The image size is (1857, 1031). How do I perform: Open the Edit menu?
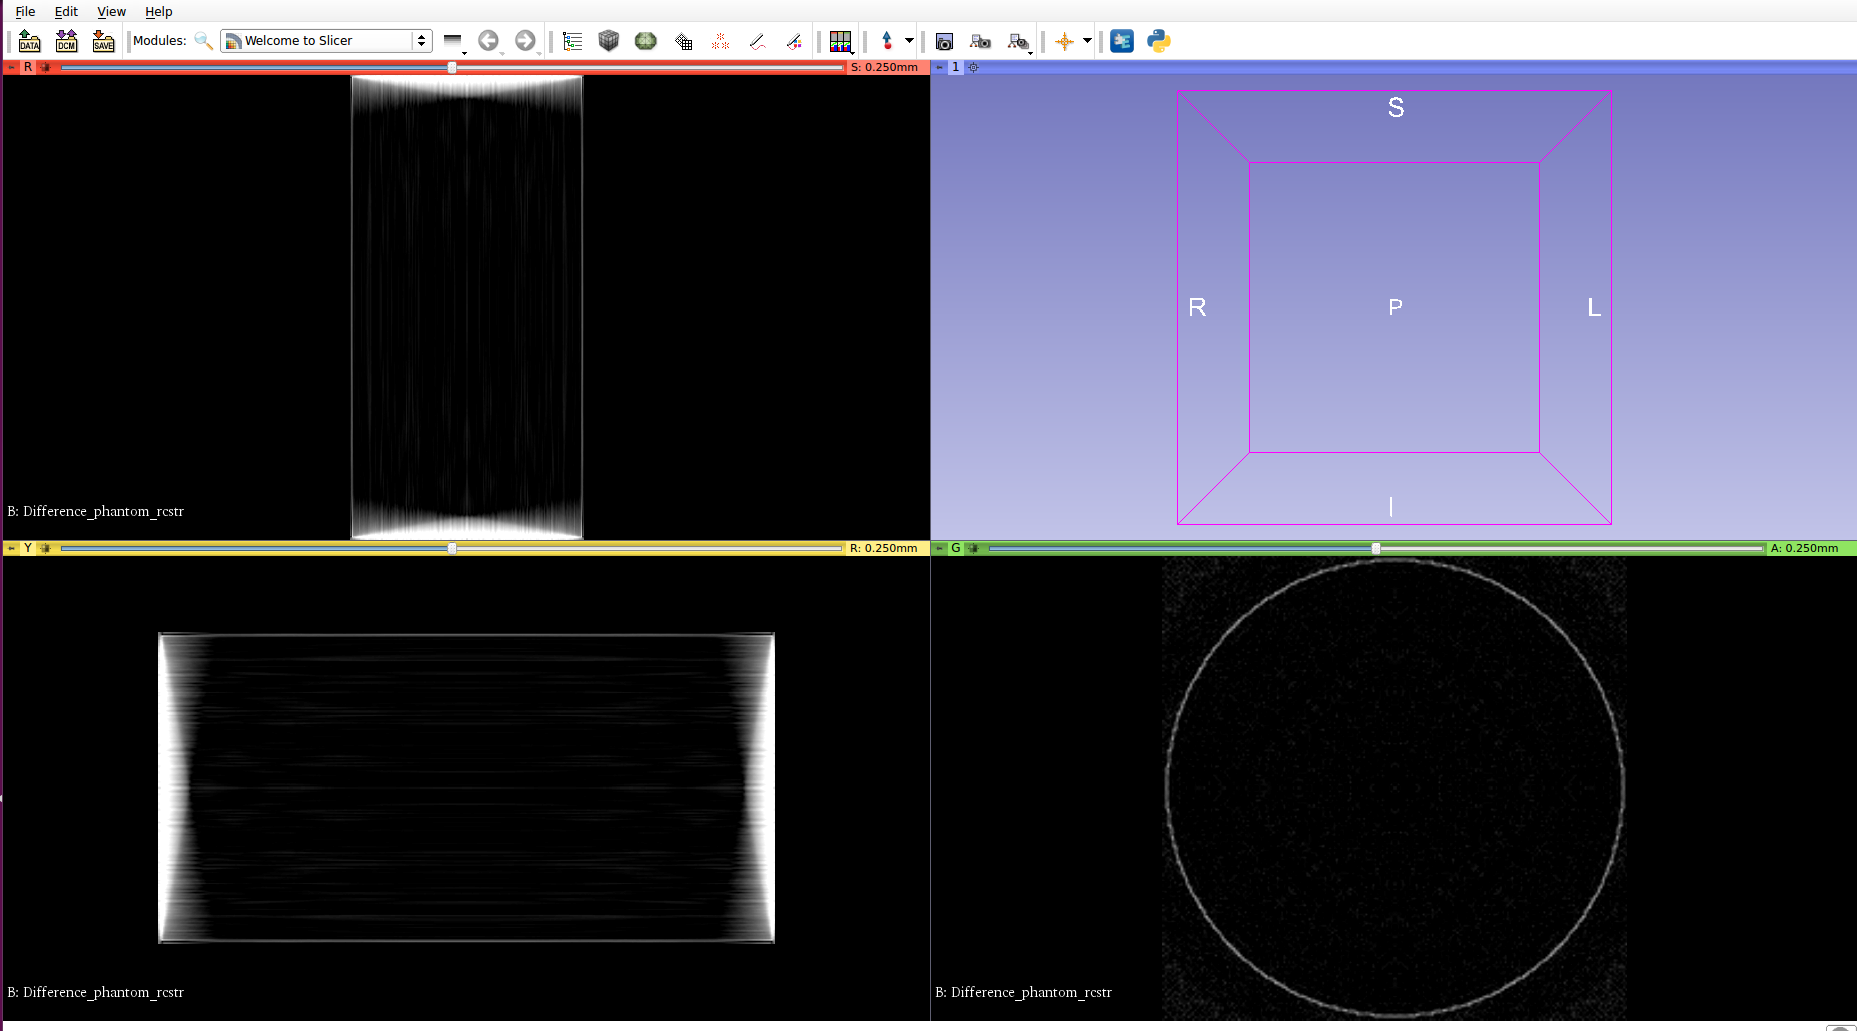tap(66, 11)
